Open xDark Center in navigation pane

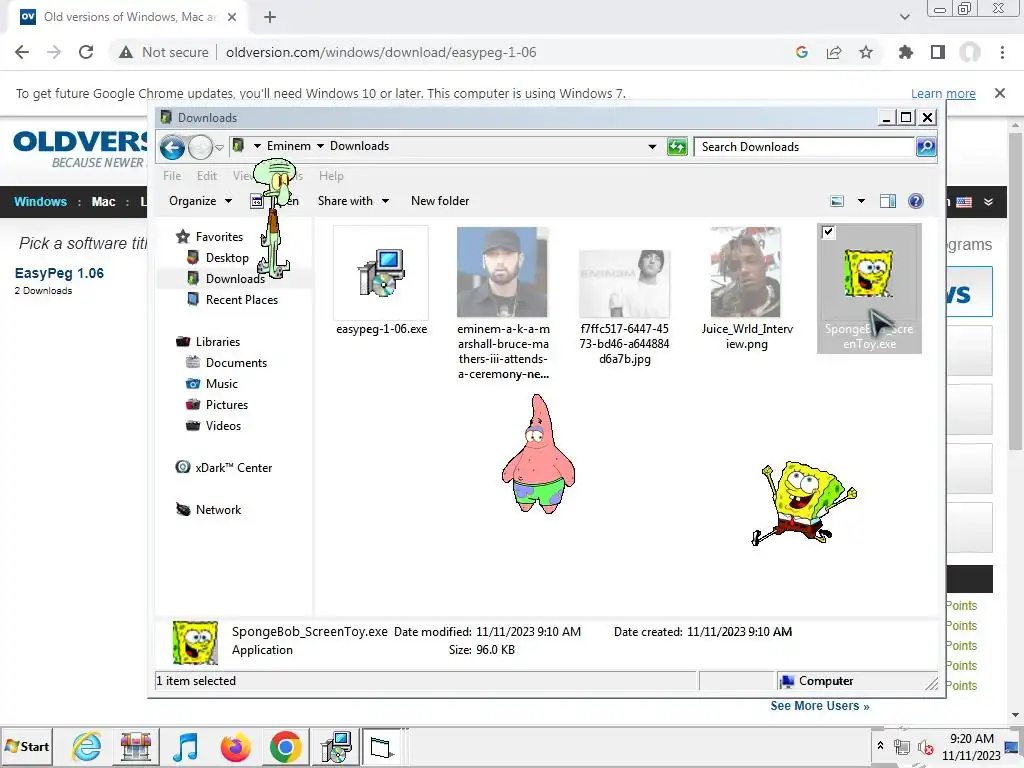(x=233, y=468)
